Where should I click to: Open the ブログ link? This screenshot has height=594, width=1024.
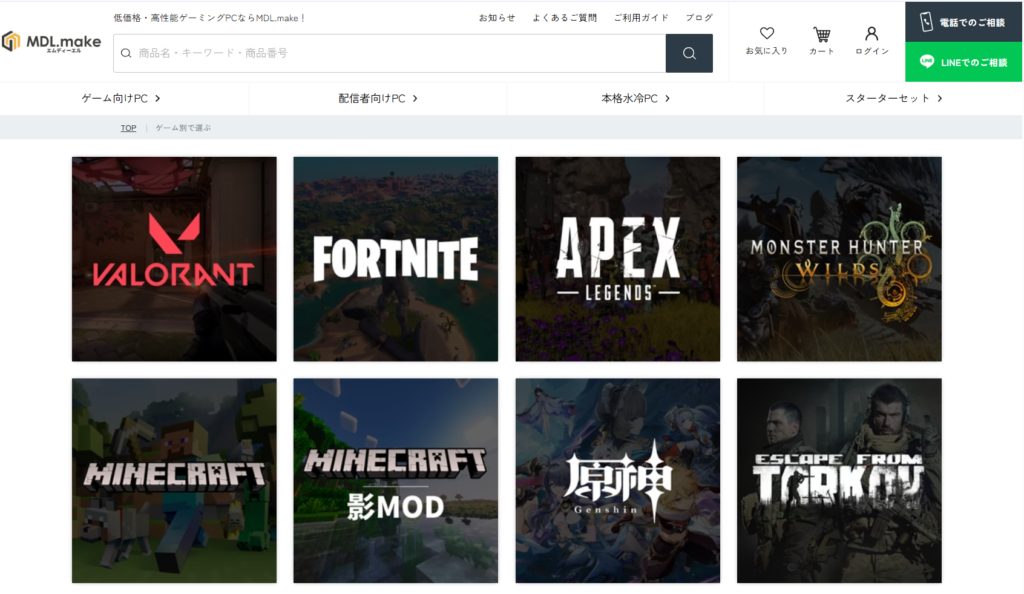point(699,18)
